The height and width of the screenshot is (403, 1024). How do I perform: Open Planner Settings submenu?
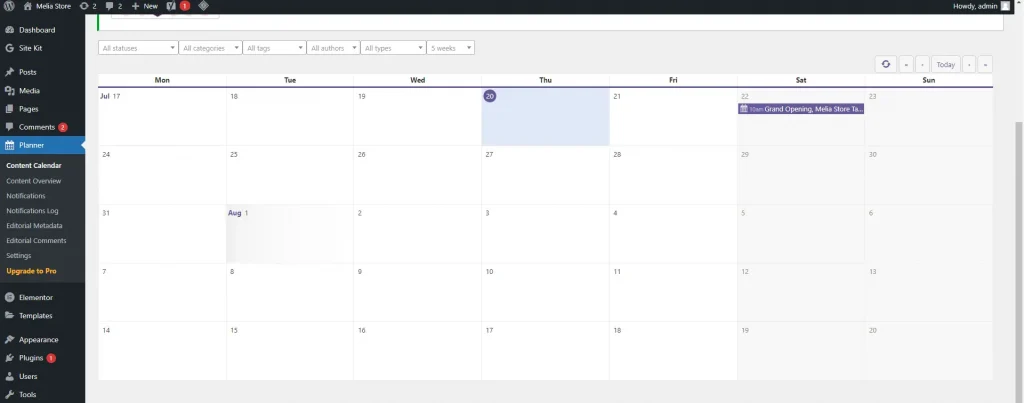coord(18,256)
